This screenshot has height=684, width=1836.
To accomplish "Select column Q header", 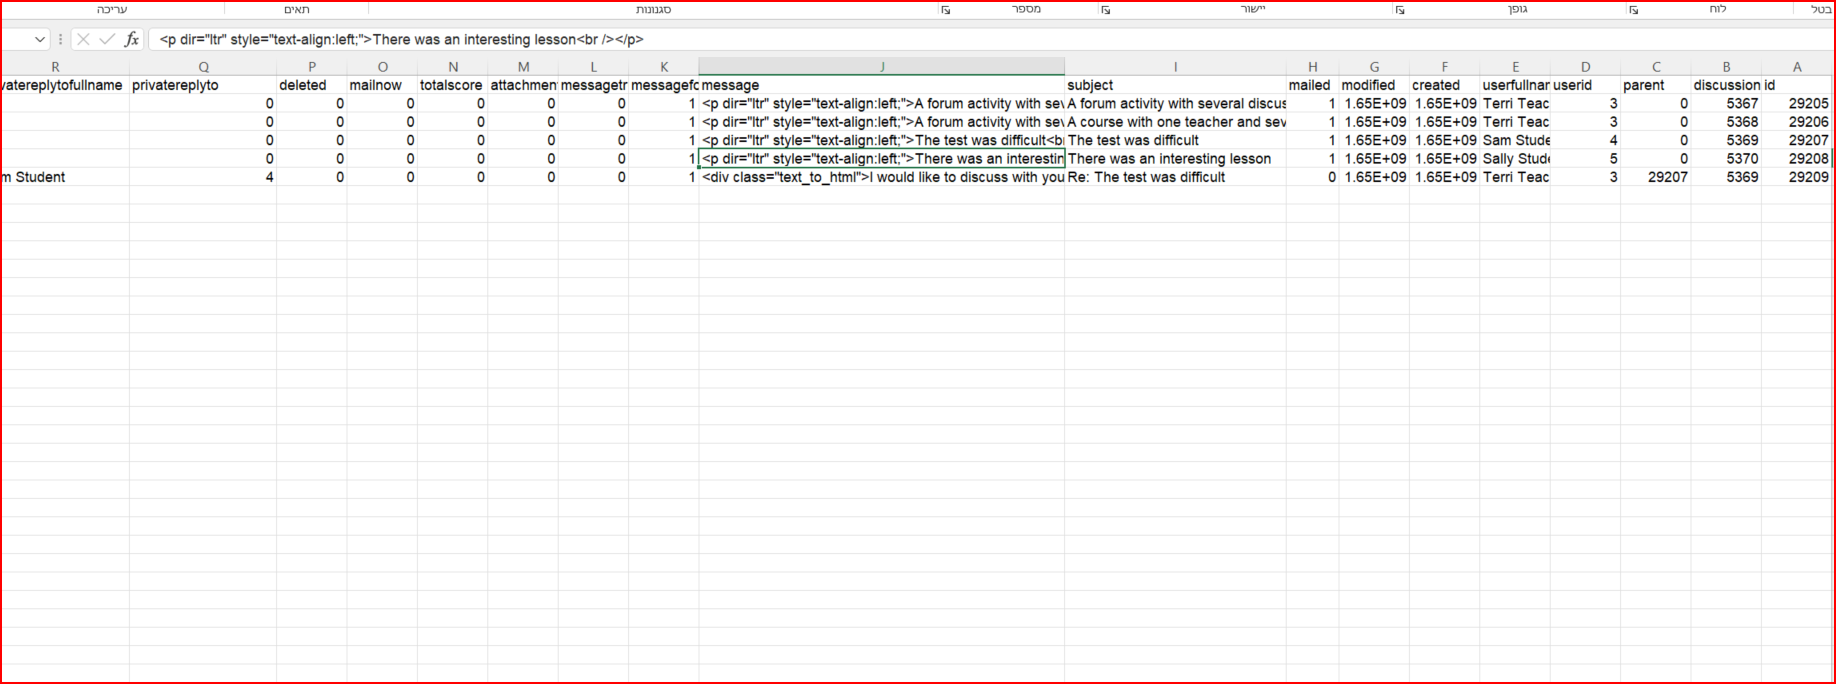I will (x=203, y=67).
